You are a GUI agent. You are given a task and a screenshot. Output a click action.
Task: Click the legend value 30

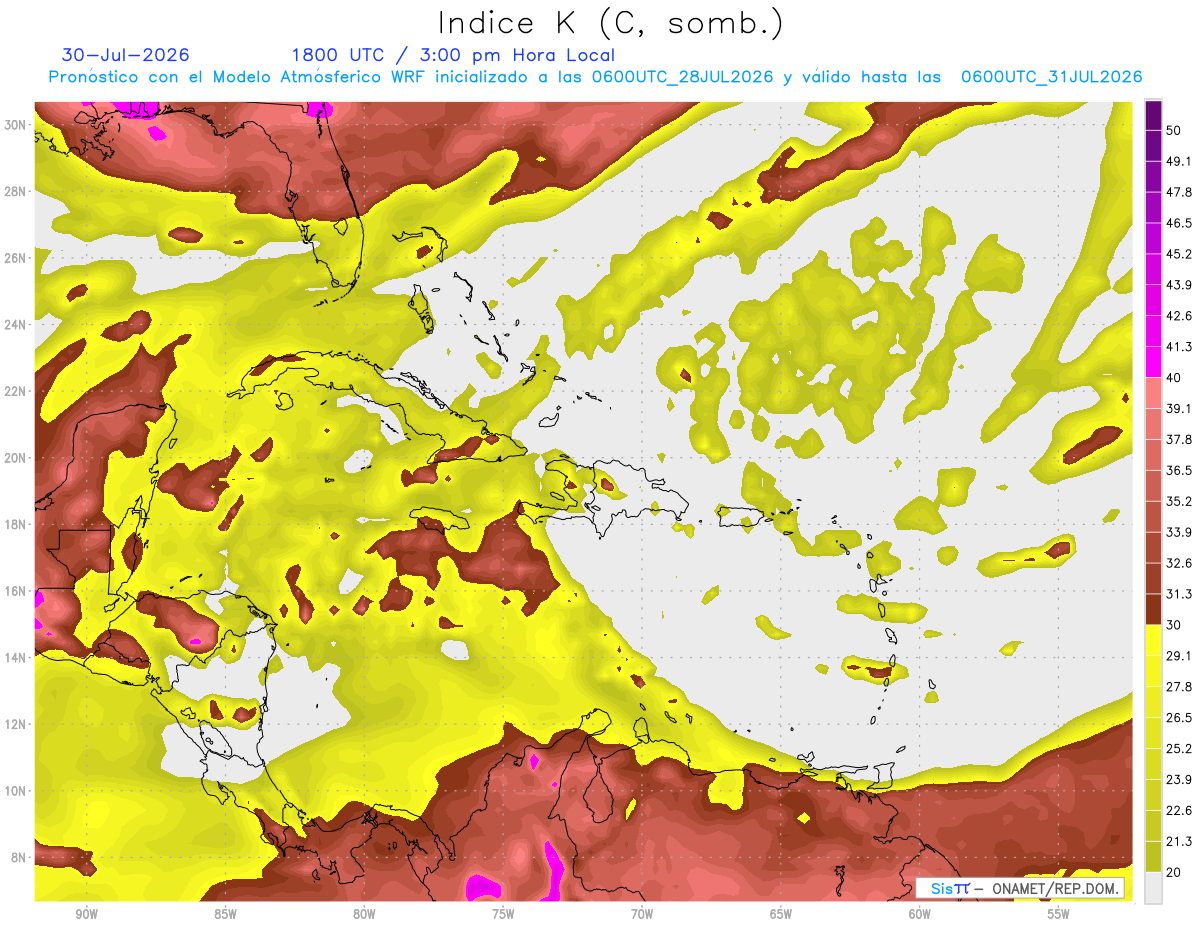pyautogui.click(x=1175, y=624)
